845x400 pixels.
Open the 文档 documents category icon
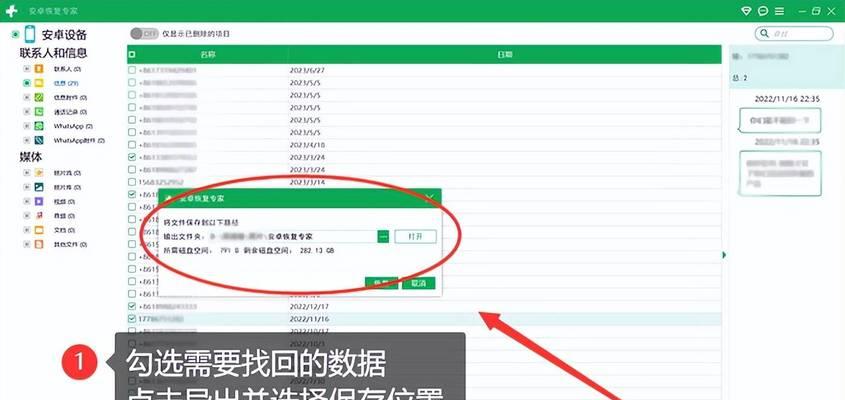[39, 230]
